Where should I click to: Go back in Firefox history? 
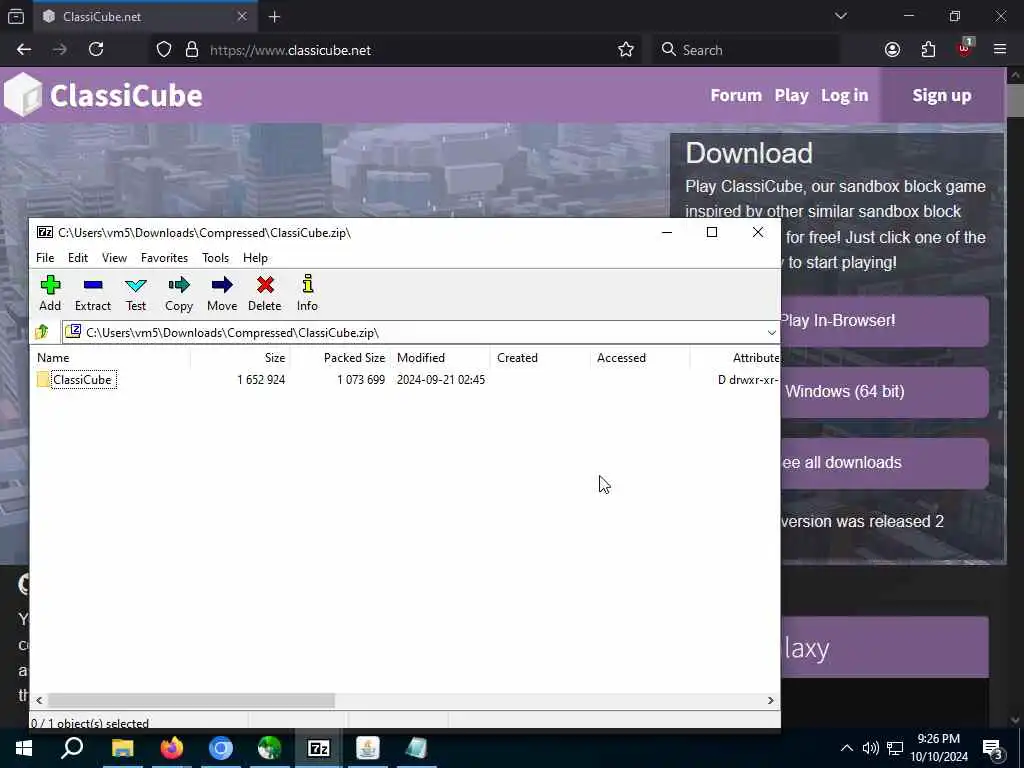[x=24, y=50]
